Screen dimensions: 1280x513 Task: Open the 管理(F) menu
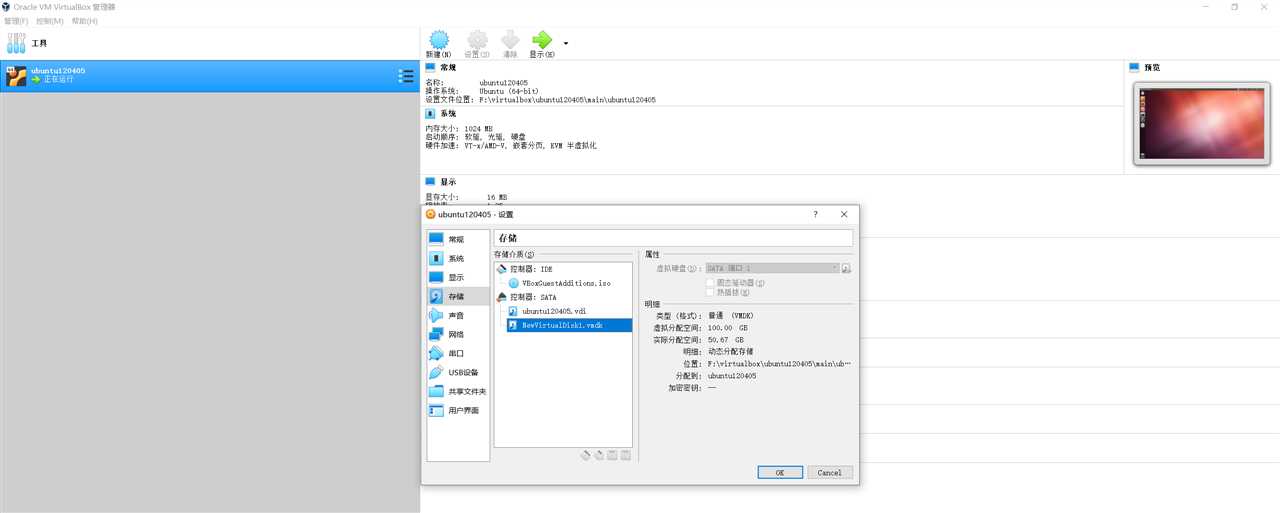point(16,21)
